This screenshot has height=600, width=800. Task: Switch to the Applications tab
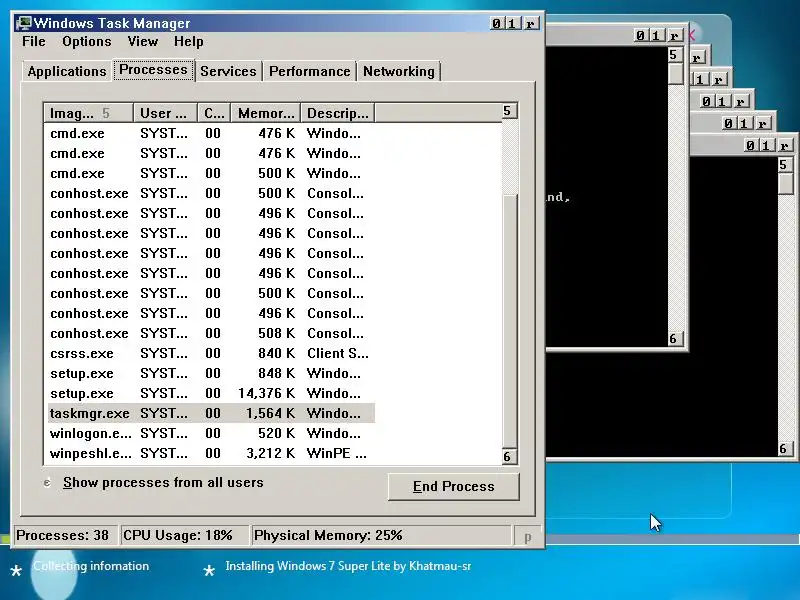point(67,71)
